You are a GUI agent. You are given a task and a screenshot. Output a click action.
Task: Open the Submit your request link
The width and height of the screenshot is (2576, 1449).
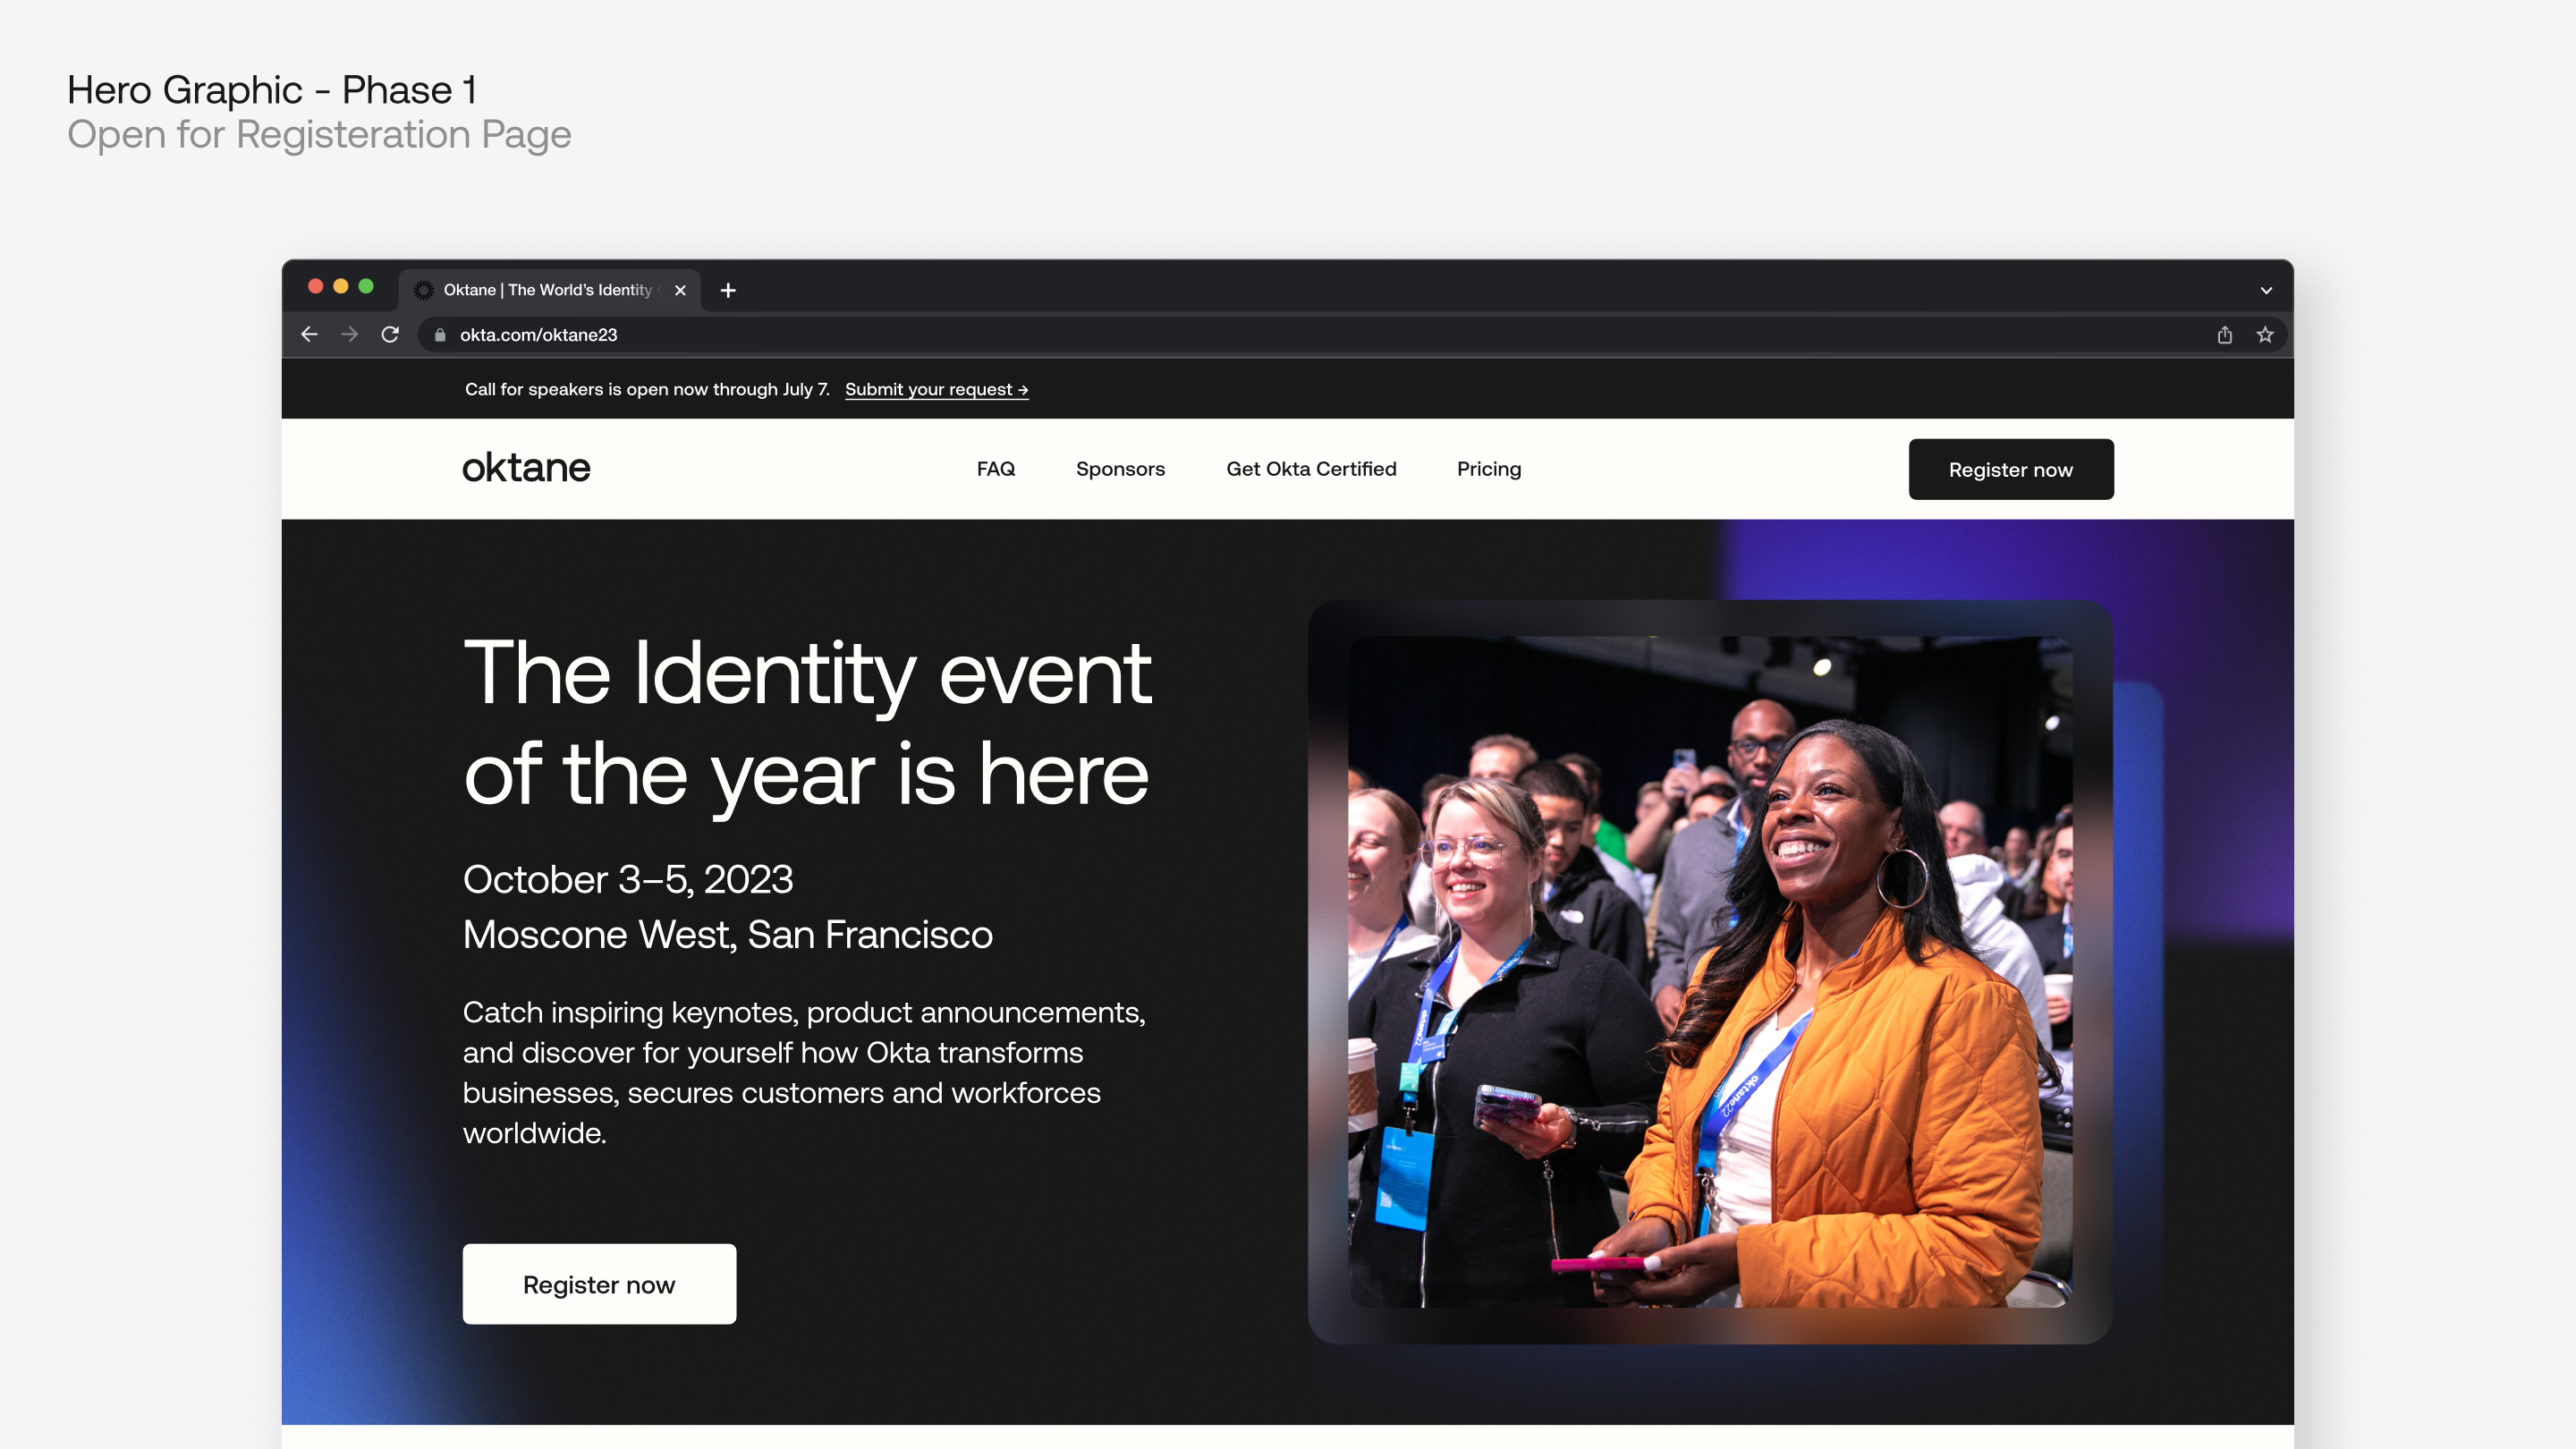[x=937, y=389]
